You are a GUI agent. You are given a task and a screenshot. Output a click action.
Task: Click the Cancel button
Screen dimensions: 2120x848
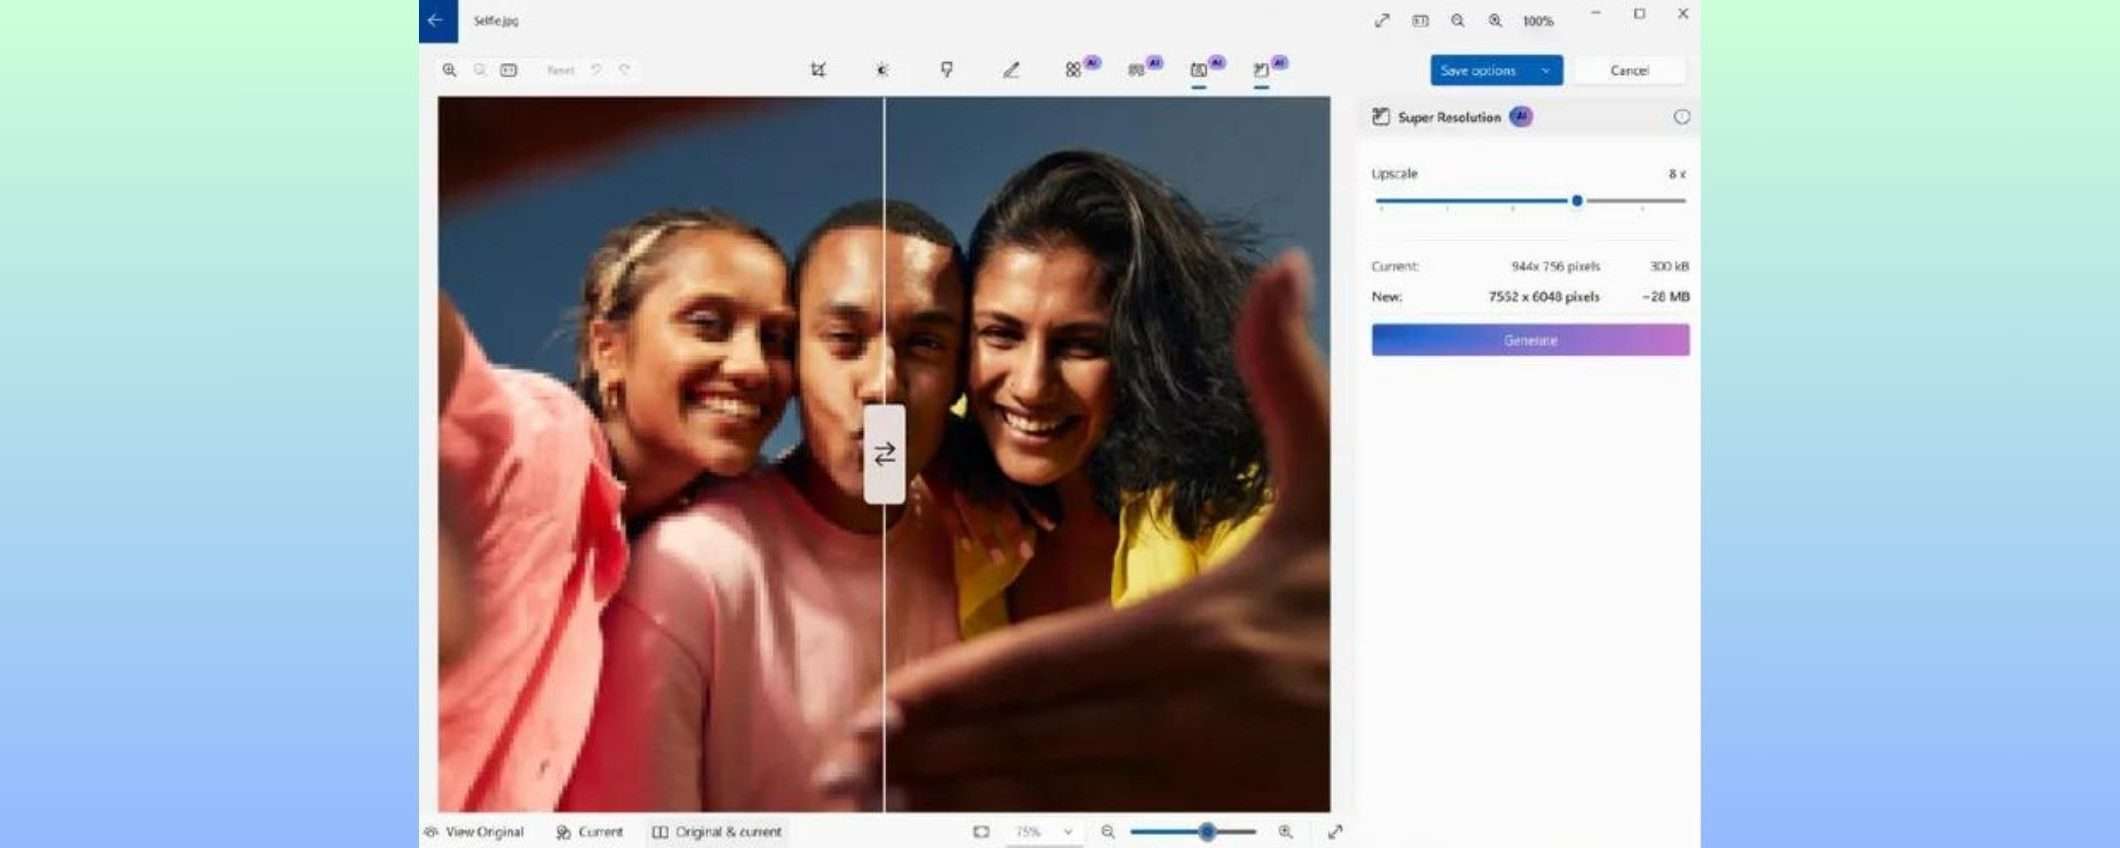click(x=1629, y=71)
